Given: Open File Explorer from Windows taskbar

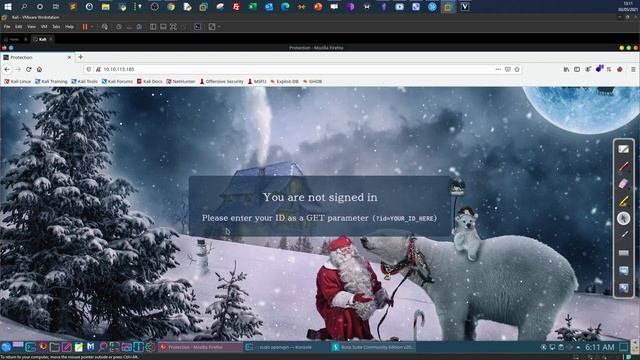Looking at the screenshot, I should (x=105, y=7).
